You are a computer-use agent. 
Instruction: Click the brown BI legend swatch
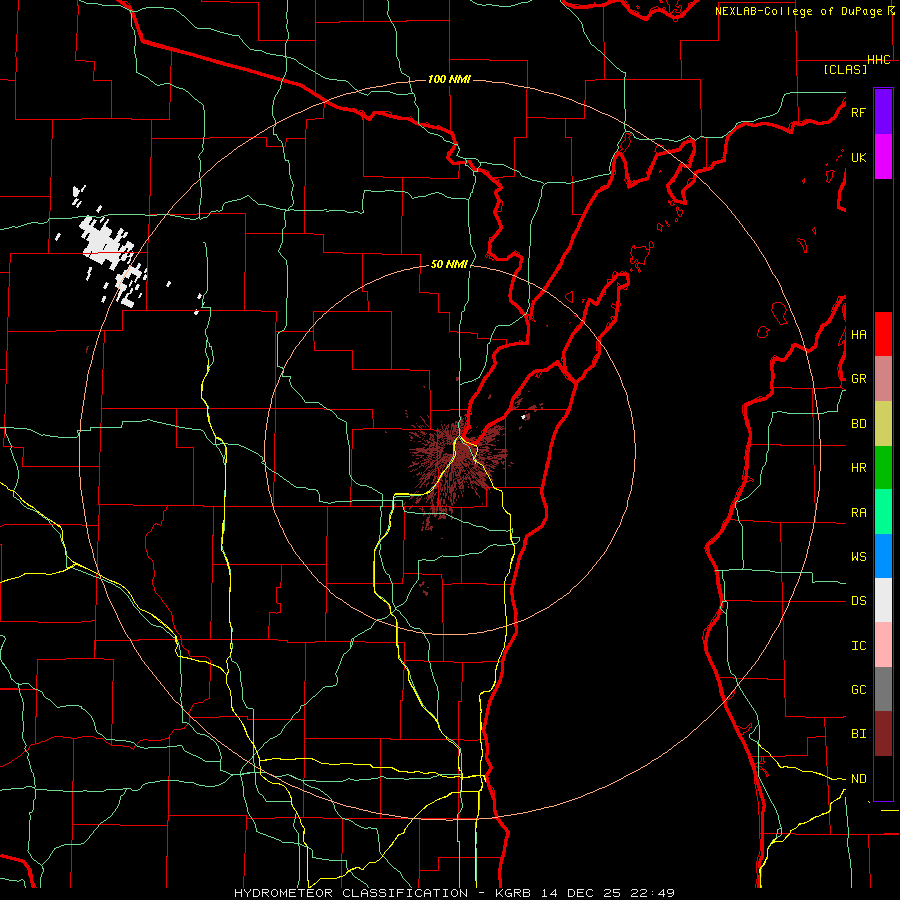[x=883, y=734]
